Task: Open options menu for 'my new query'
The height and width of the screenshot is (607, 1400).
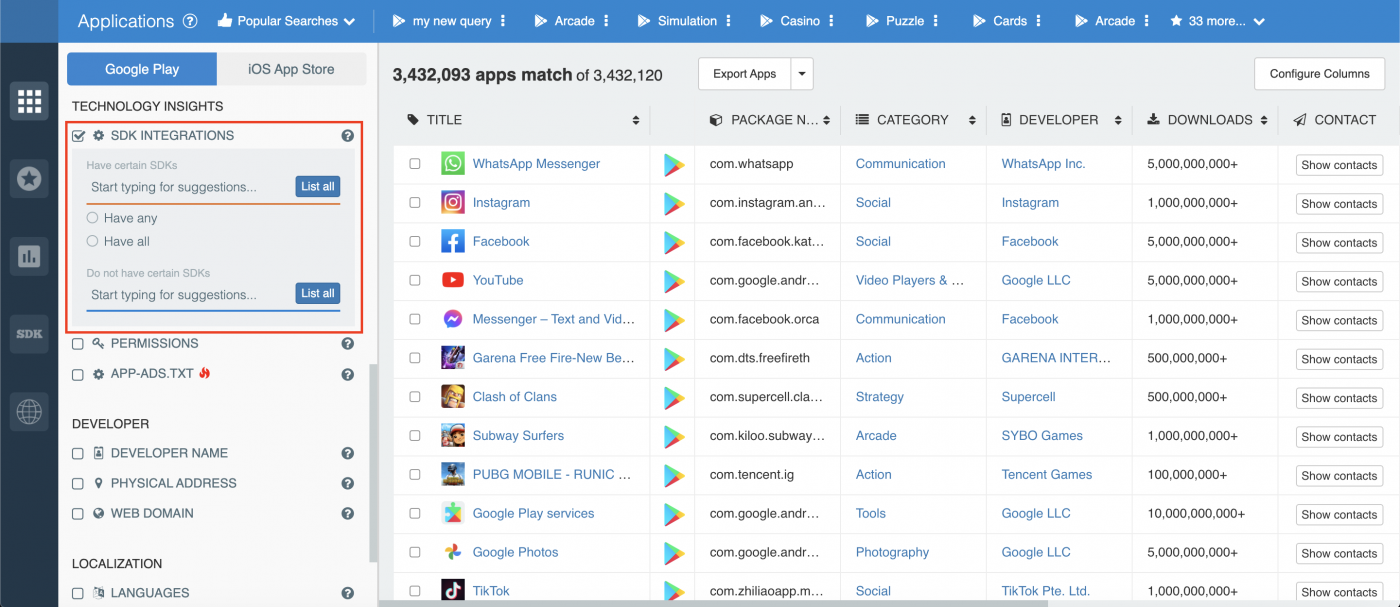Action: click(503, 21)
